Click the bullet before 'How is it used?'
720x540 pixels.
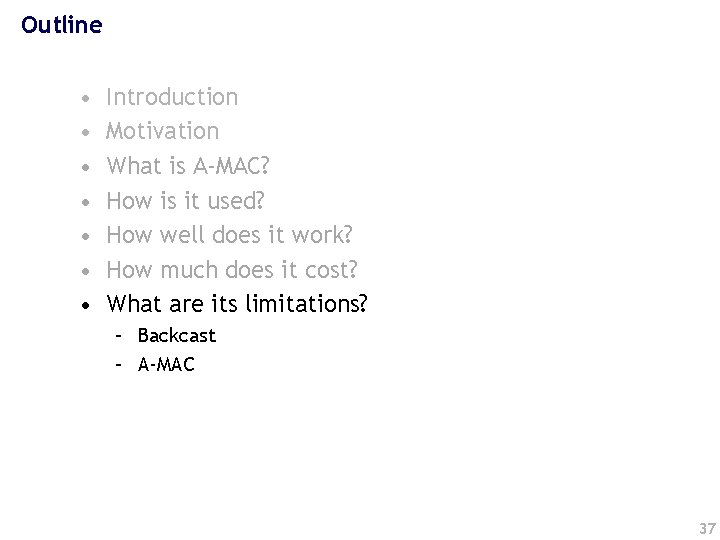[85, 202]
